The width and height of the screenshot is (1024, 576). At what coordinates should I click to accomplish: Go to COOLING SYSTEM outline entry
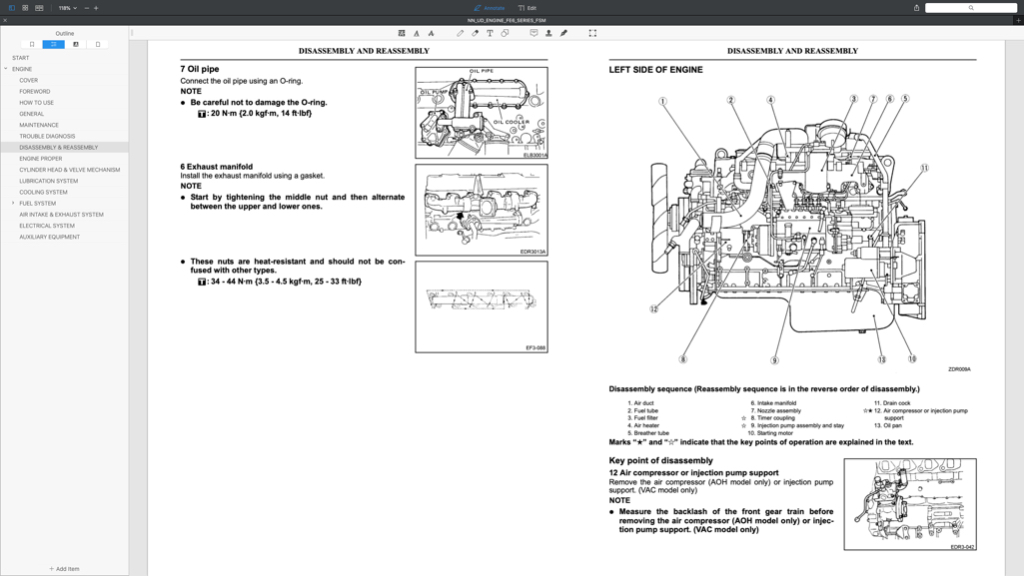coord(43,192)
